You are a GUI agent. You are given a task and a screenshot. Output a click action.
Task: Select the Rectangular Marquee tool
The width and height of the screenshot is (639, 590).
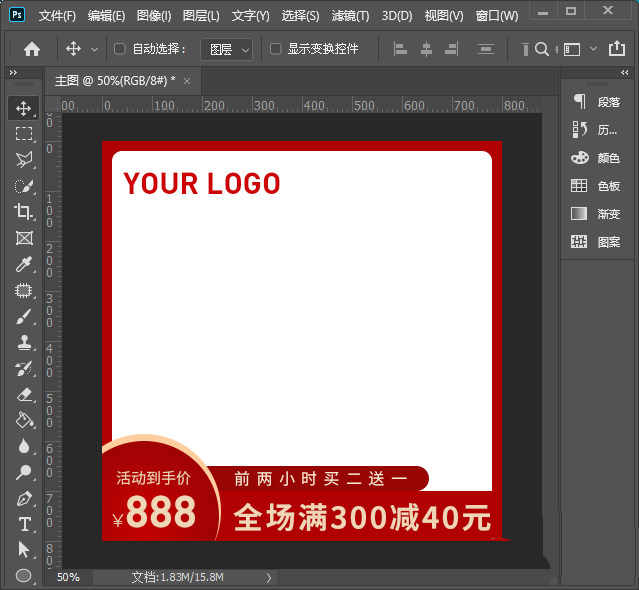(x=24, y=134)
